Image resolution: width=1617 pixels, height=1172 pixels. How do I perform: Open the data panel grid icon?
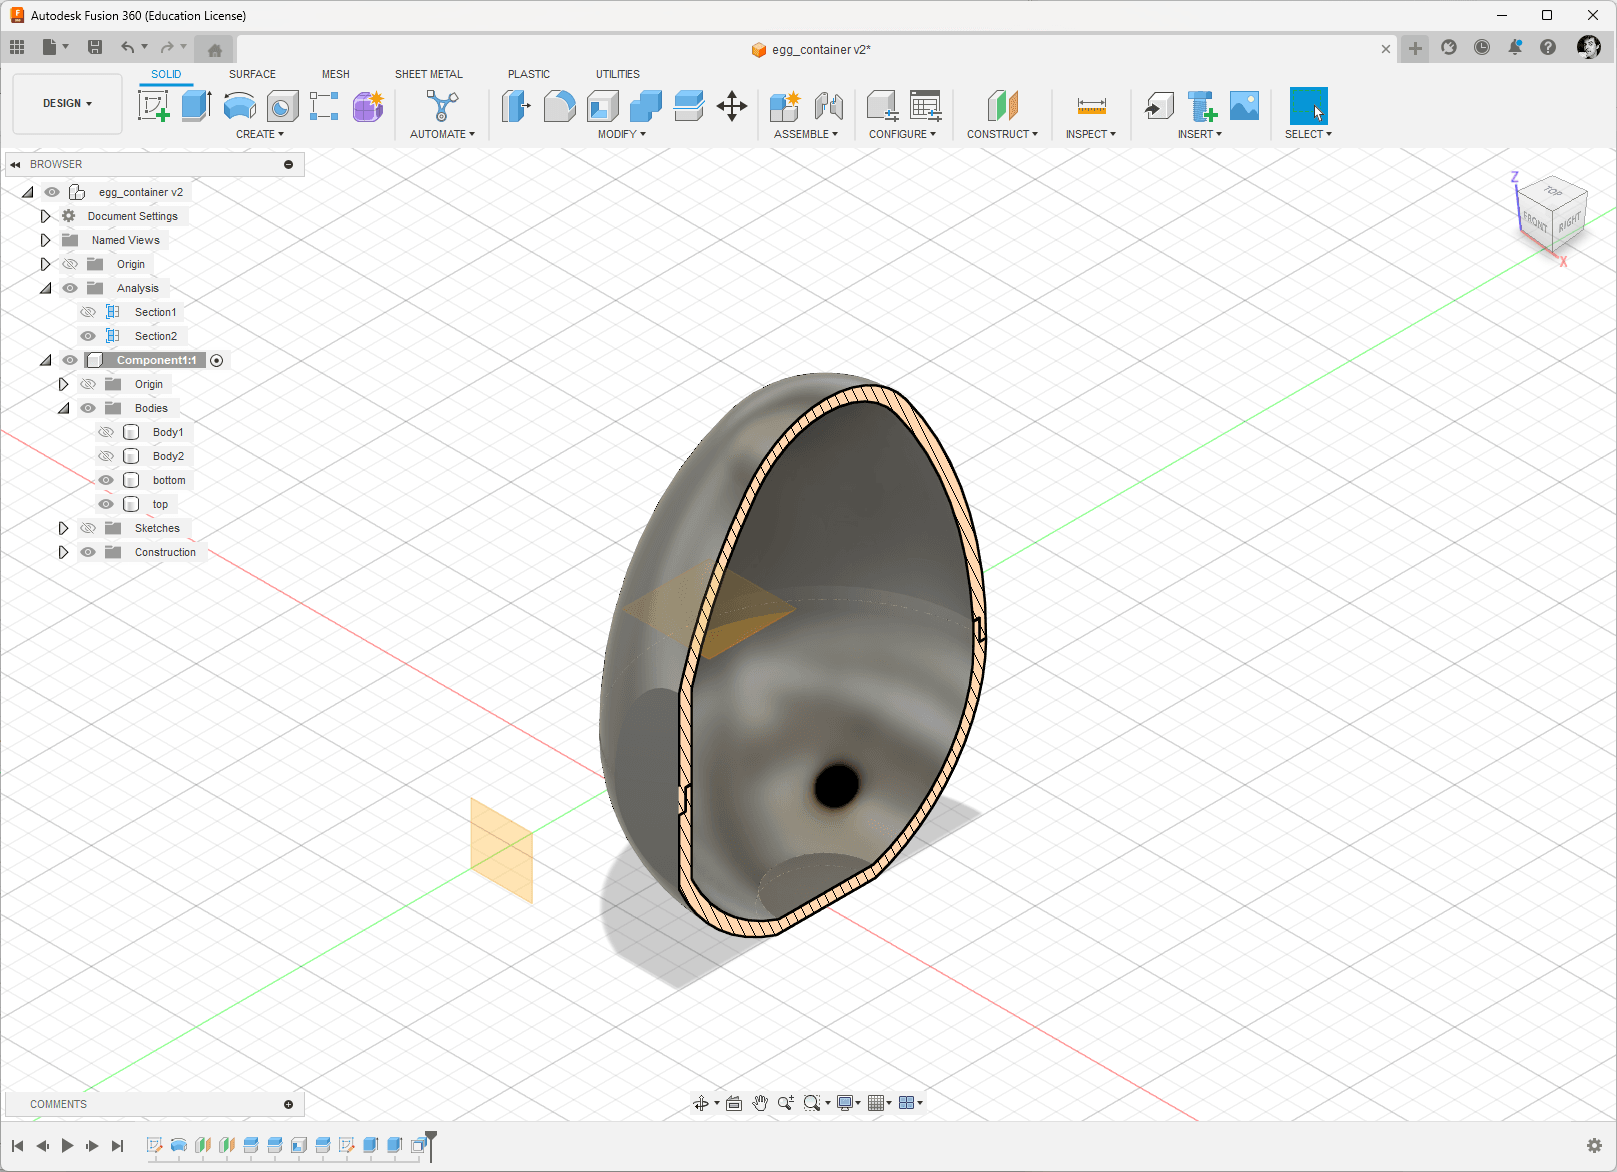pos(17,47)
